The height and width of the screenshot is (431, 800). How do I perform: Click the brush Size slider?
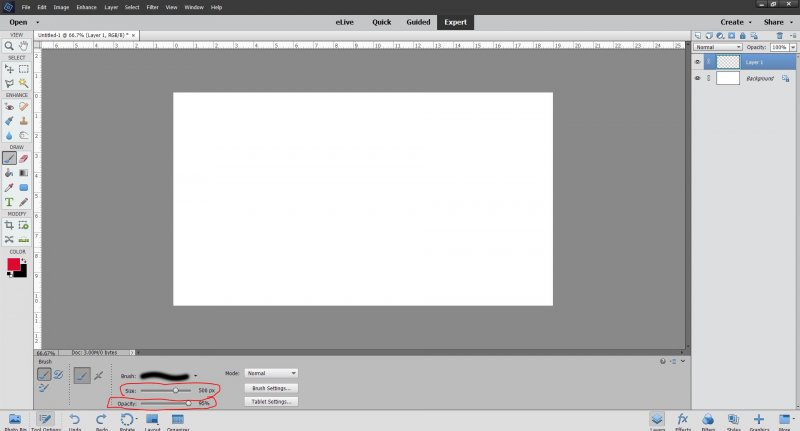point(166,390)
